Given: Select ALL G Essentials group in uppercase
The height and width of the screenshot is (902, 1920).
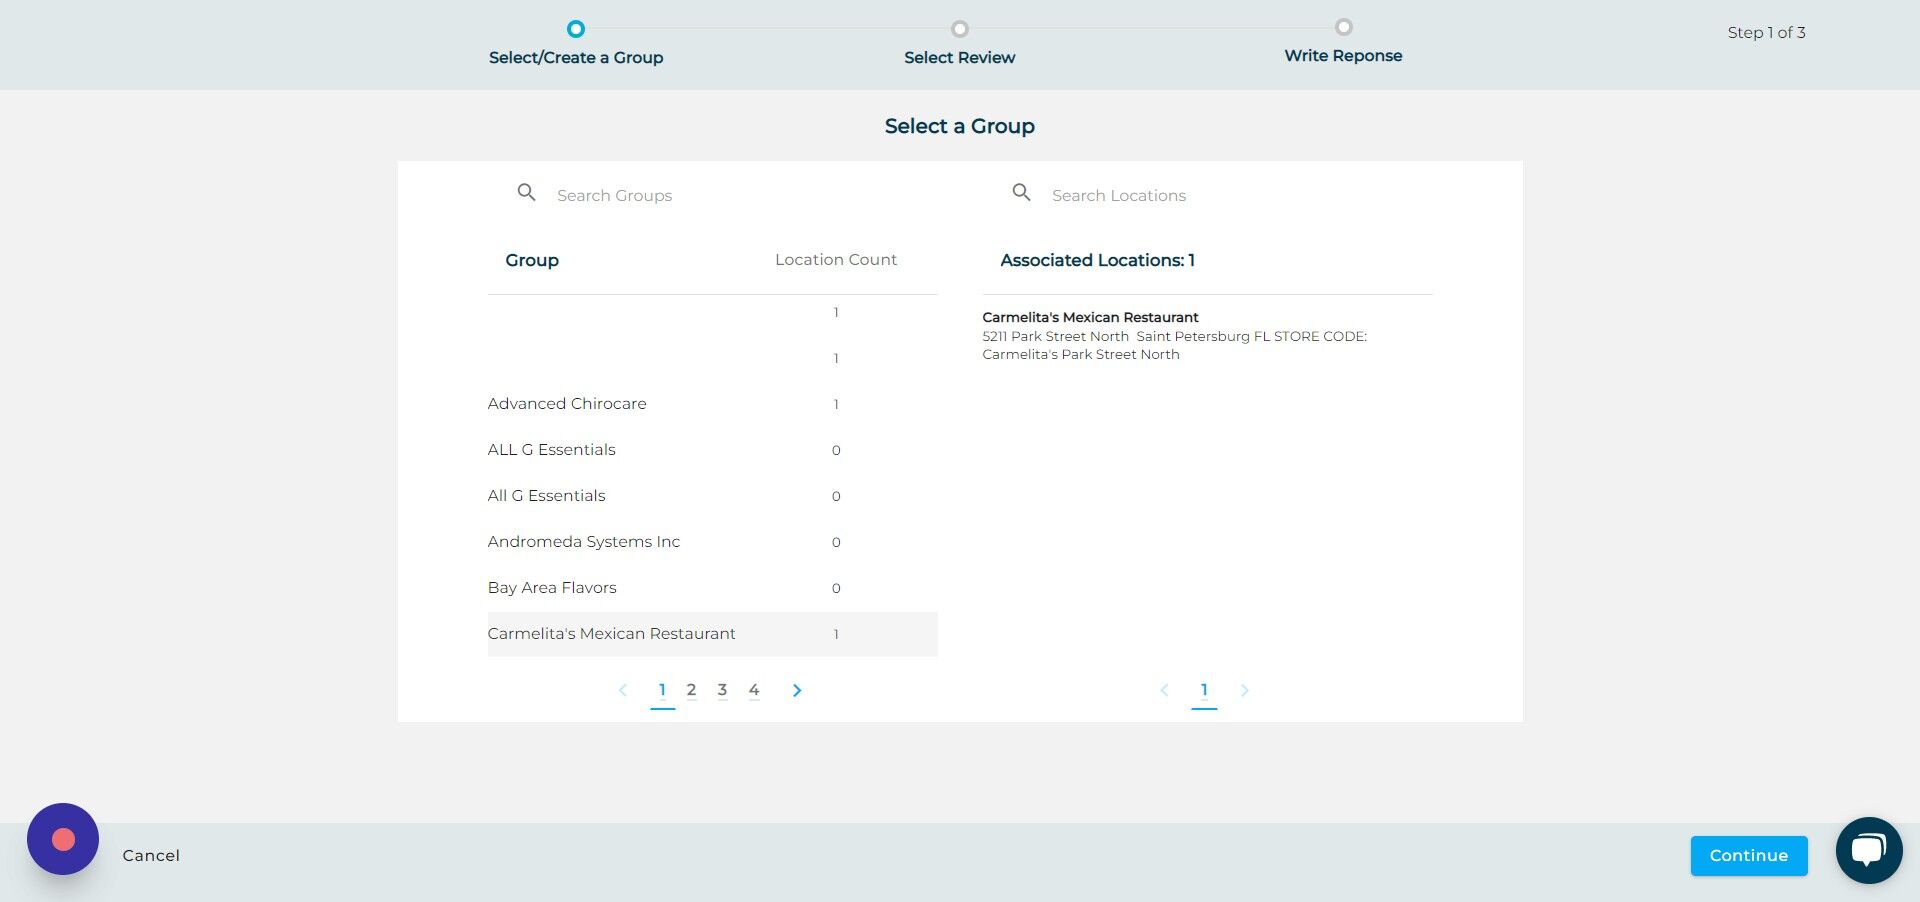Looking at the screenshot, I should click(x=712, y=450).
